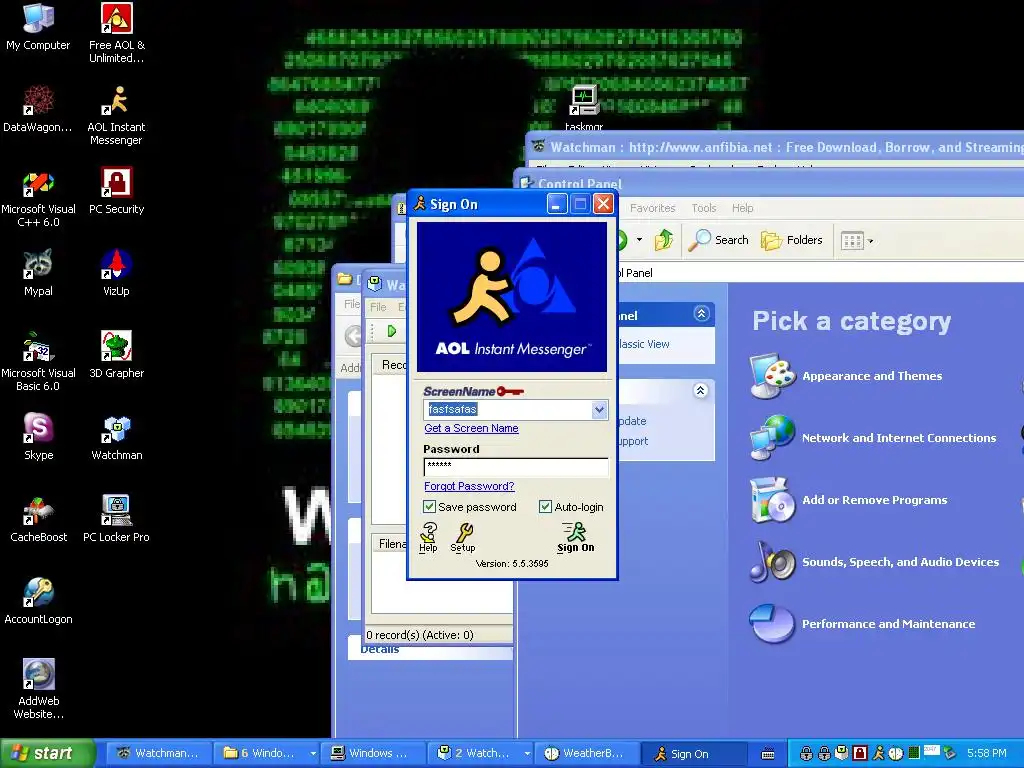1024x768 pixels.
Task: Click the keyboard icon in the taskbar
Action: coord(768,754)
